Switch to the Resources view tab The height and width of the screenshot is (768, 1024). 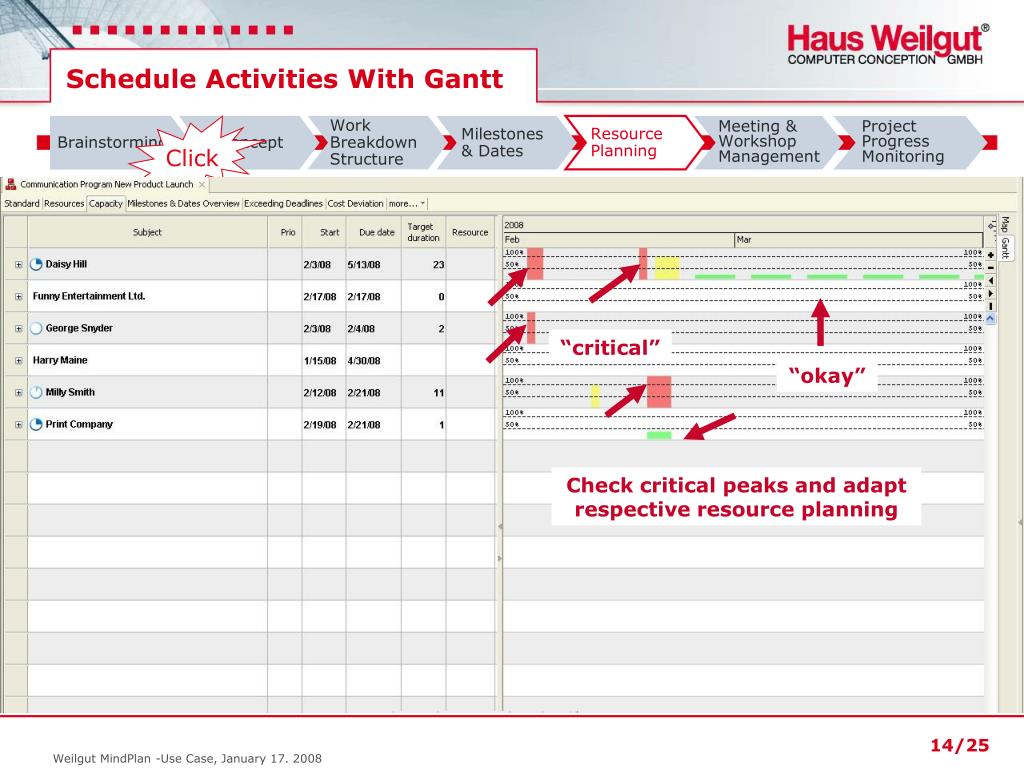pyautogui.click(x=64, y=204)
